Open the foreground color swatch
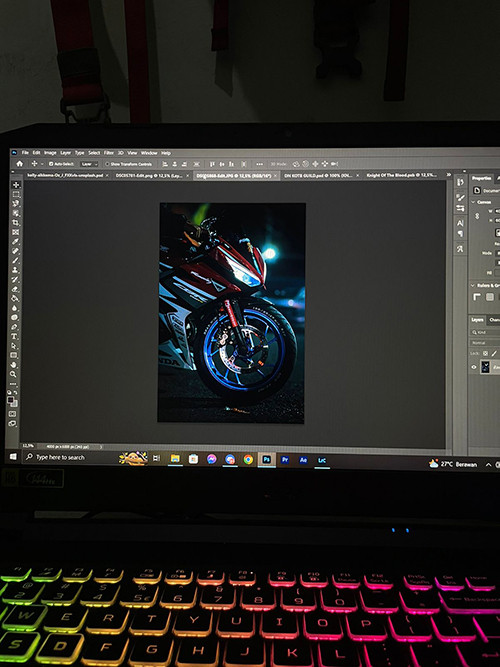This screenshot has width=500, height=667. click(11, 399)
